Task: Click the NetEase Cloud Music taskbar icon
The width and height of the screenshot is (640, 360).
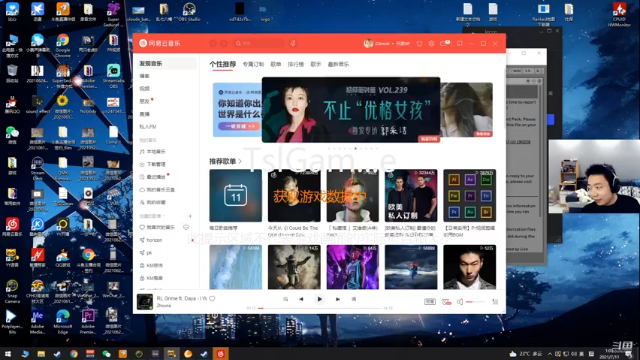Action: 221,354
